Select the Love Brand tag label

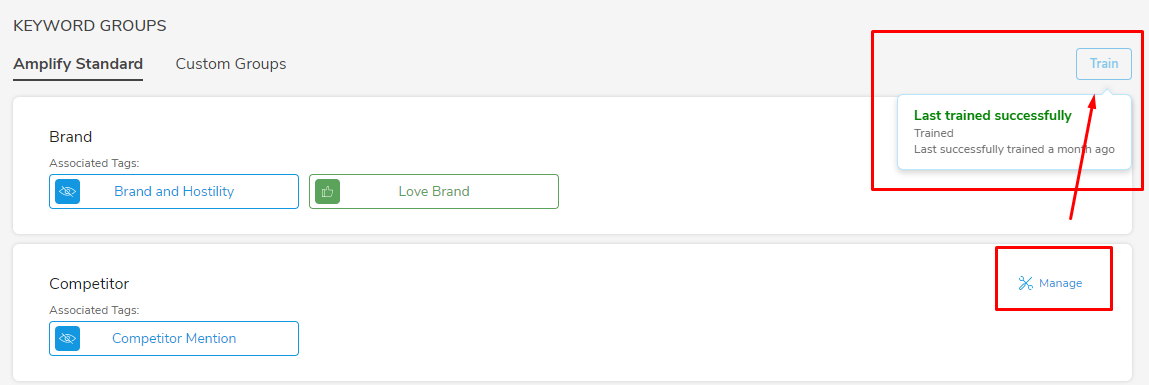coord(434,191)
